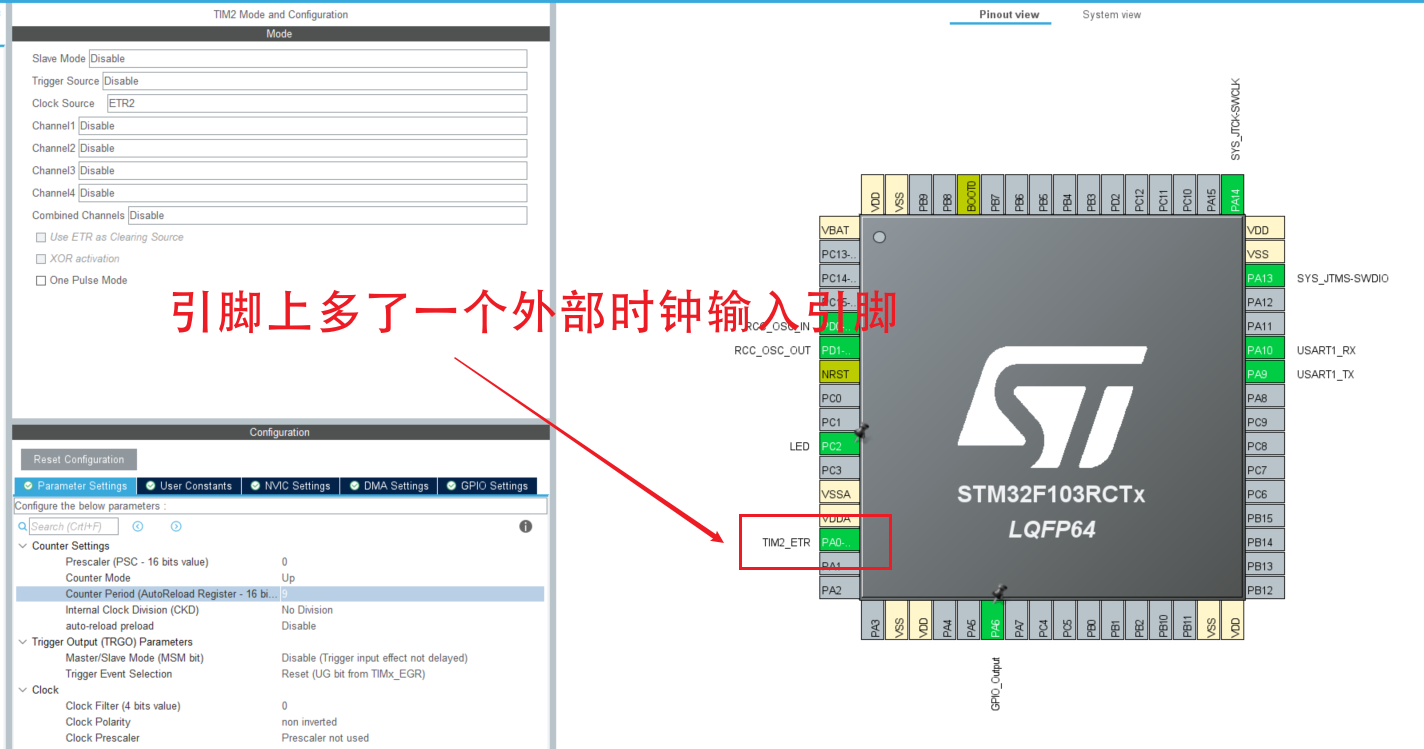The height and width of the screenshot is (749, 1424).
Task: Click the PA13 SYS_JTMS-SWDIO pin
Action: [1264, 278]
